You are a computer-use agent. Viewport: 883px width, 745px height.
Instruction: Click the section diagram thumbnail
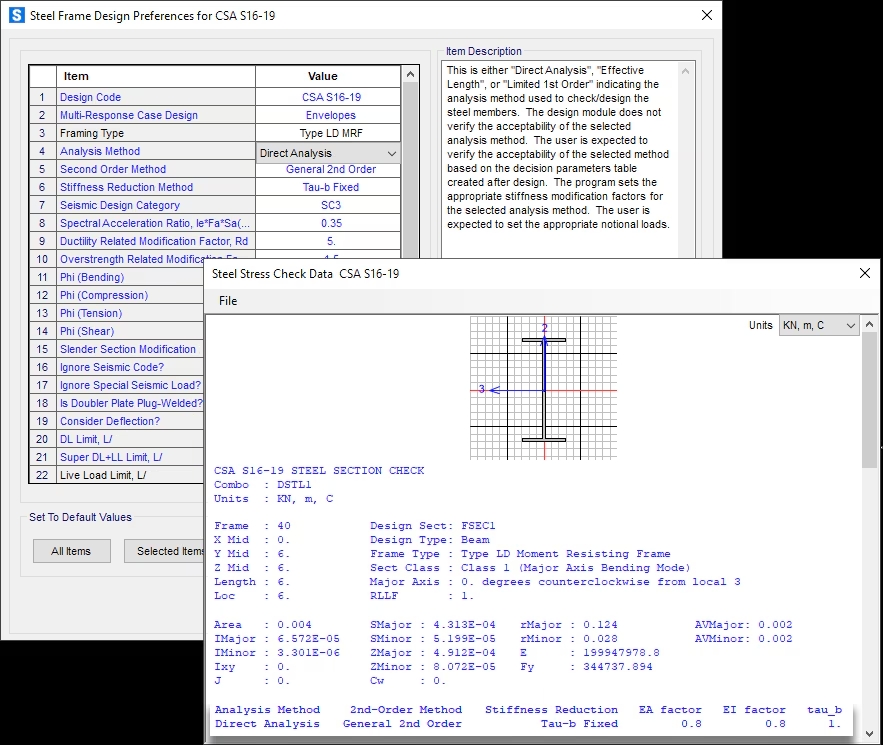[x=544, y=388]
